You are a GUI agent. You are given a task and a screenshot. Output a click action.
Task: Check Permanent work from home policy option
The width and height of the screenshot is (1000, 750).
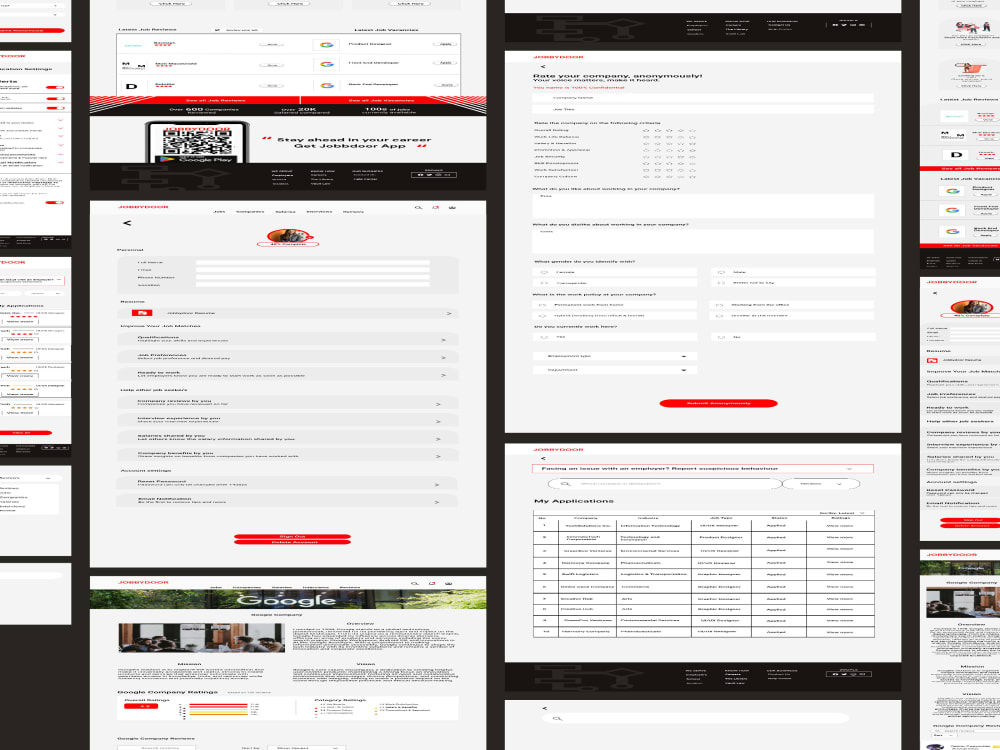pyautogui.click(x=541, y=304)
